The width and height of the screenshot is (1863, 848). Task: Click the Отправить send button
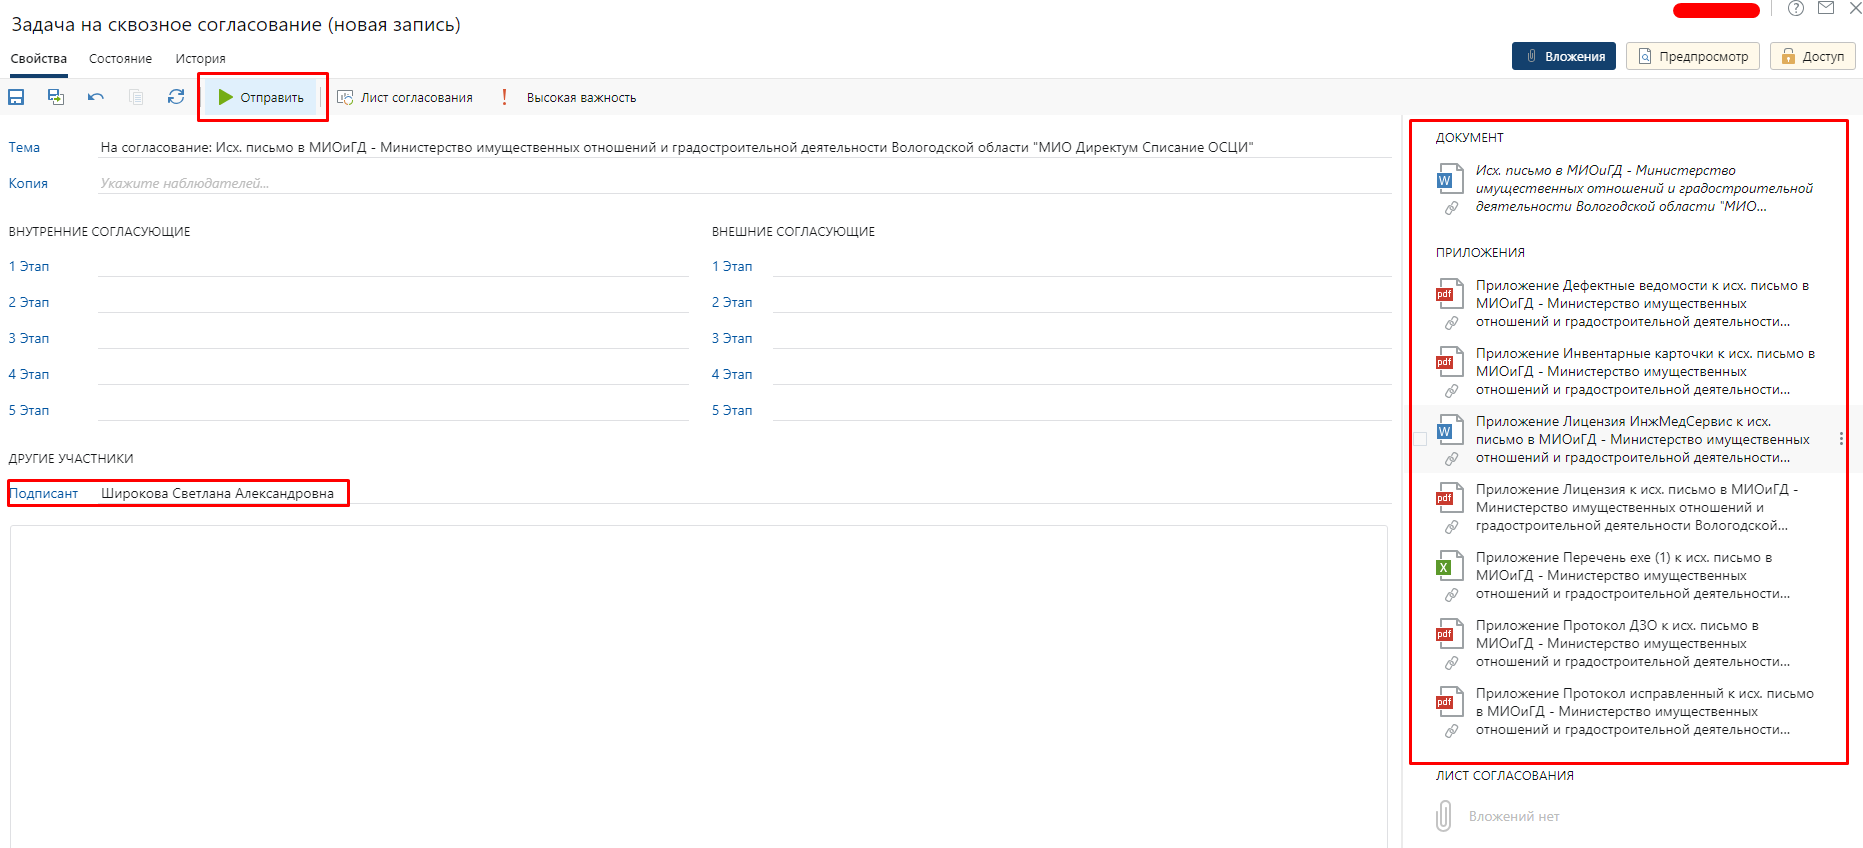[x=262, y=97]
